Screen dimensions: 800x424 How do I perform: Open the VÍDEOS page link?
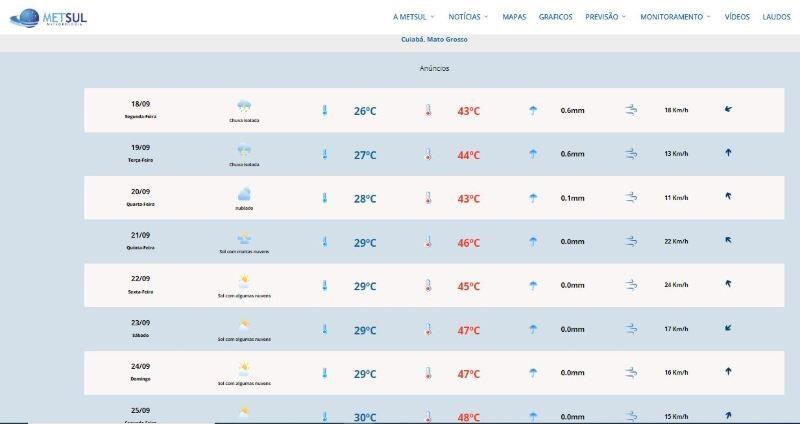pyautogui.click(x=737, y=17)
